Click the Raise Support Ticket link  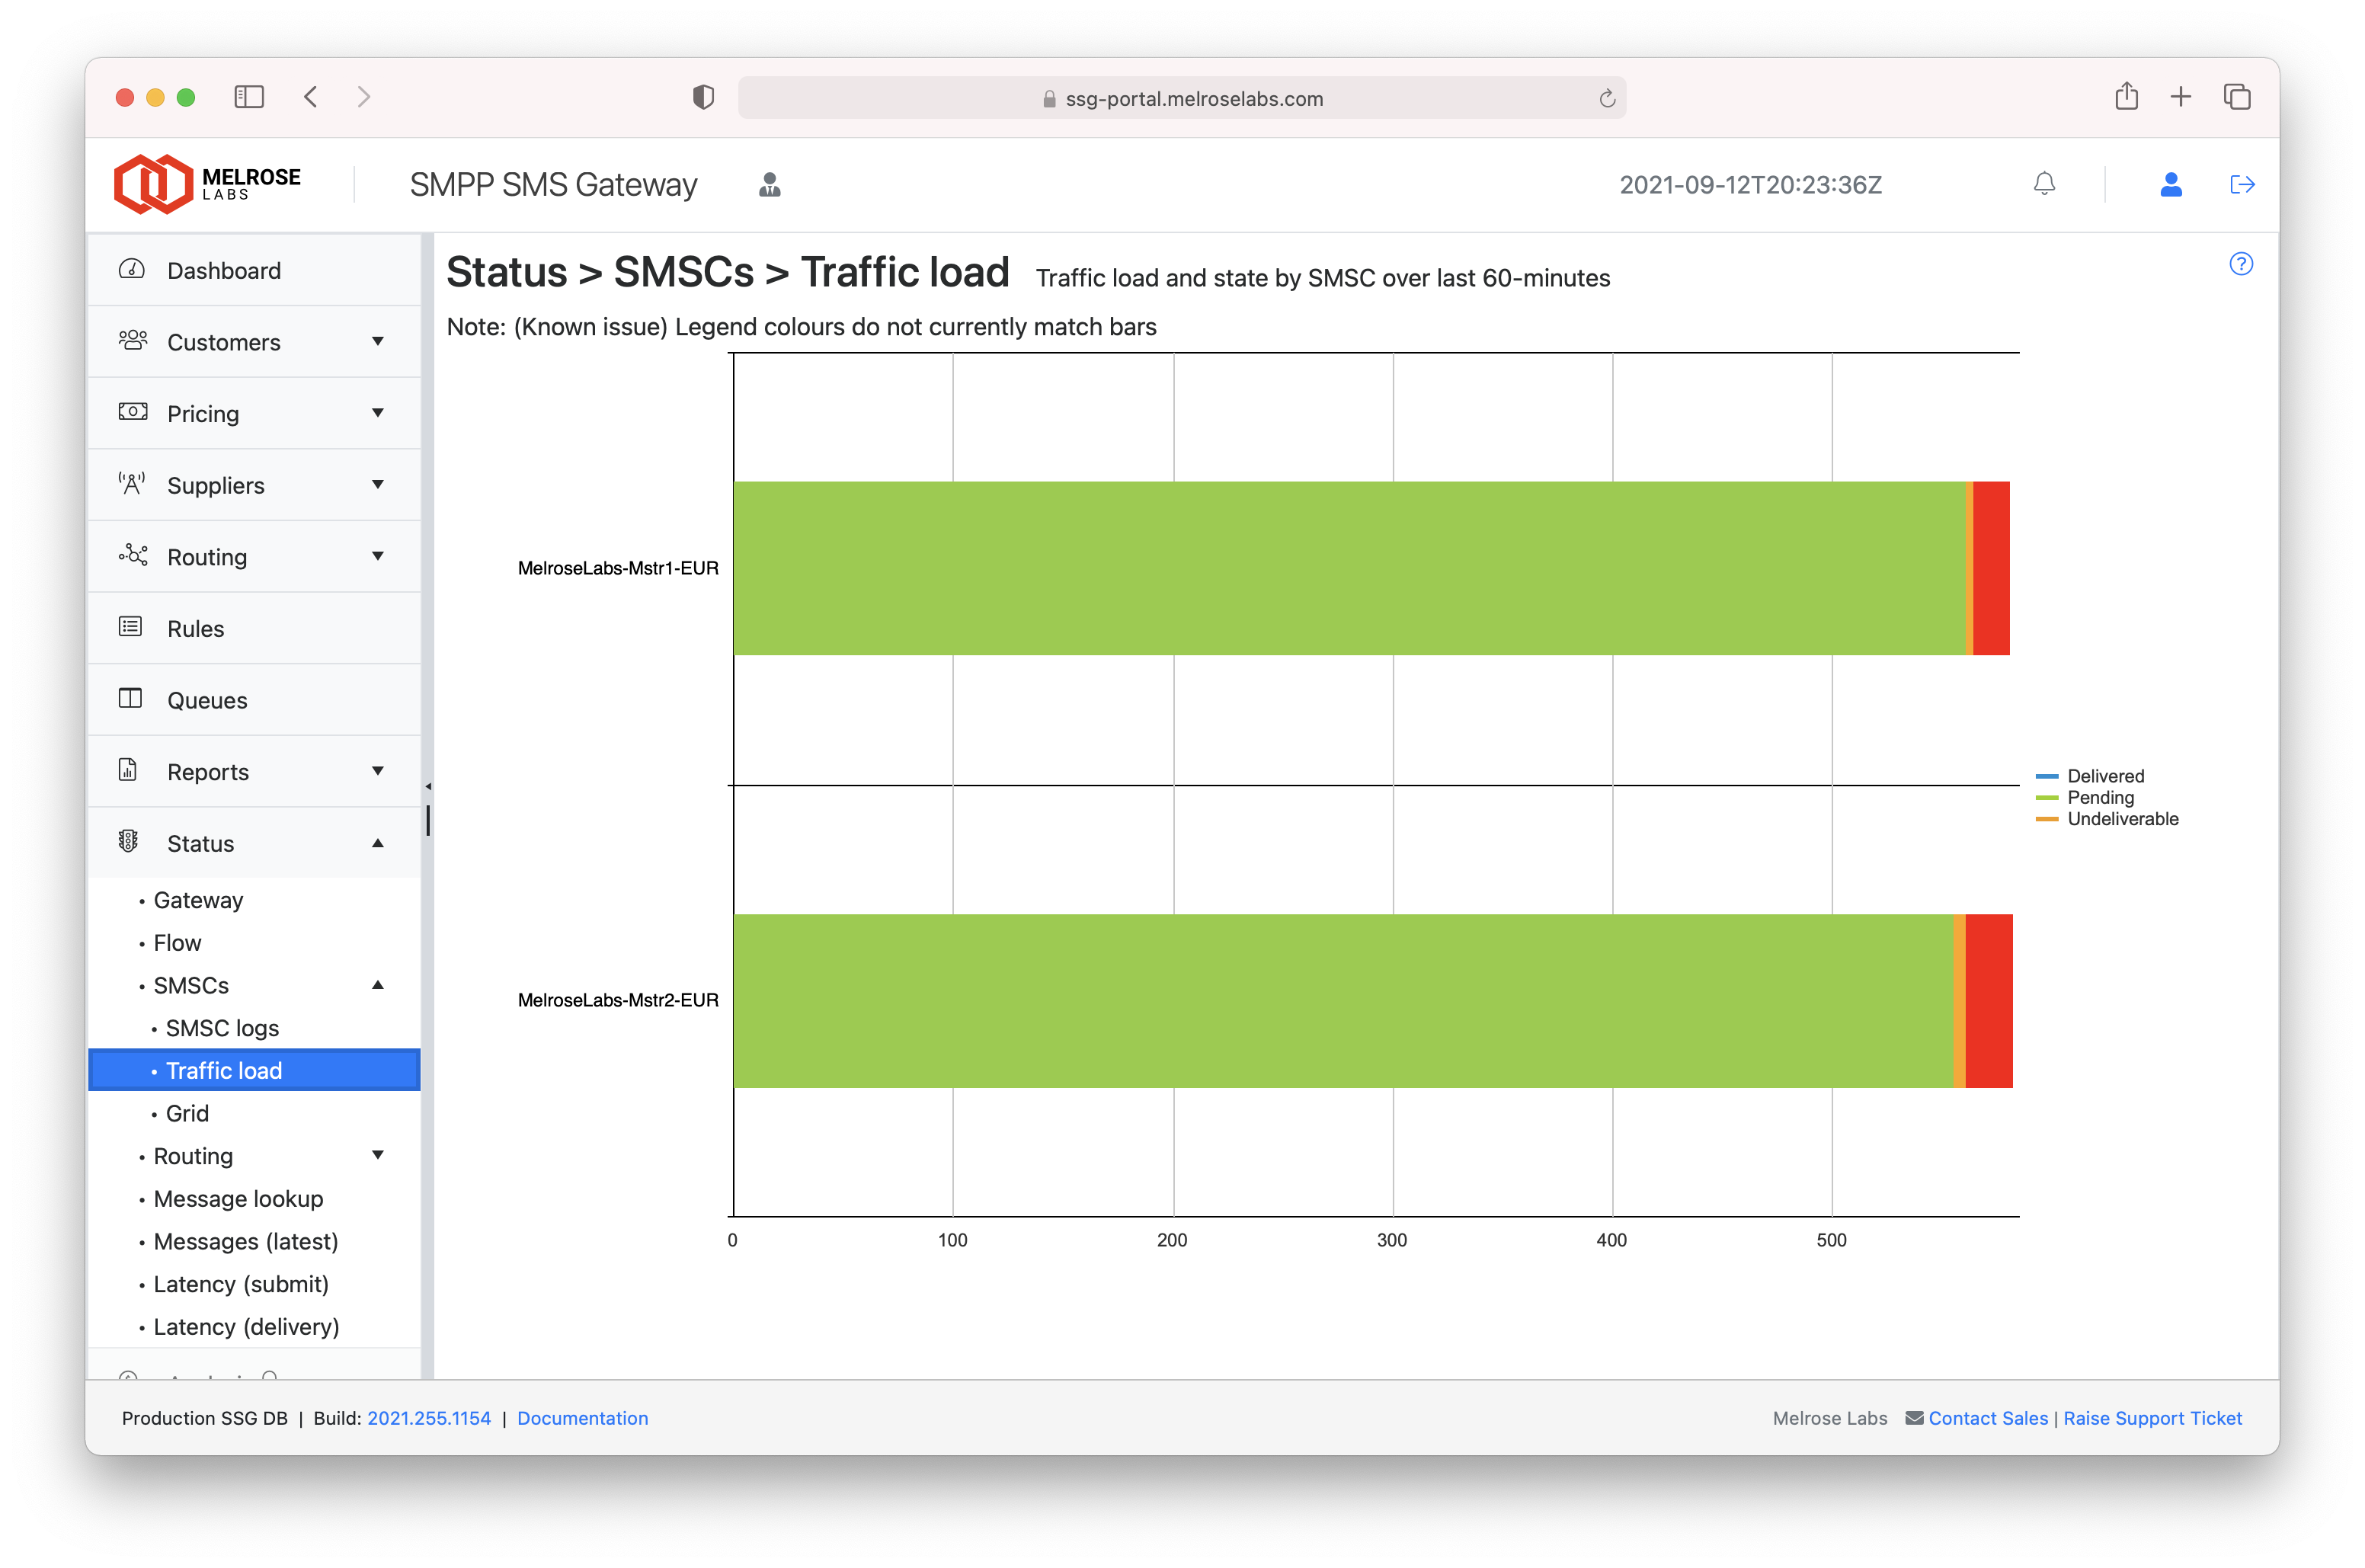point(2152,1418)
